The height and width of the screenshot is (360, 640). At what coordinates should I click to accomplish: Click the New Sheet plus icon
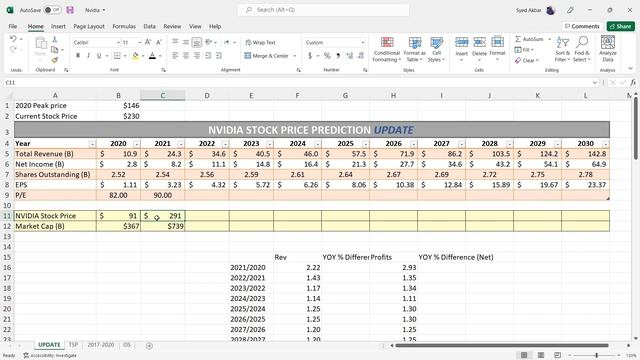click(149, 346)
